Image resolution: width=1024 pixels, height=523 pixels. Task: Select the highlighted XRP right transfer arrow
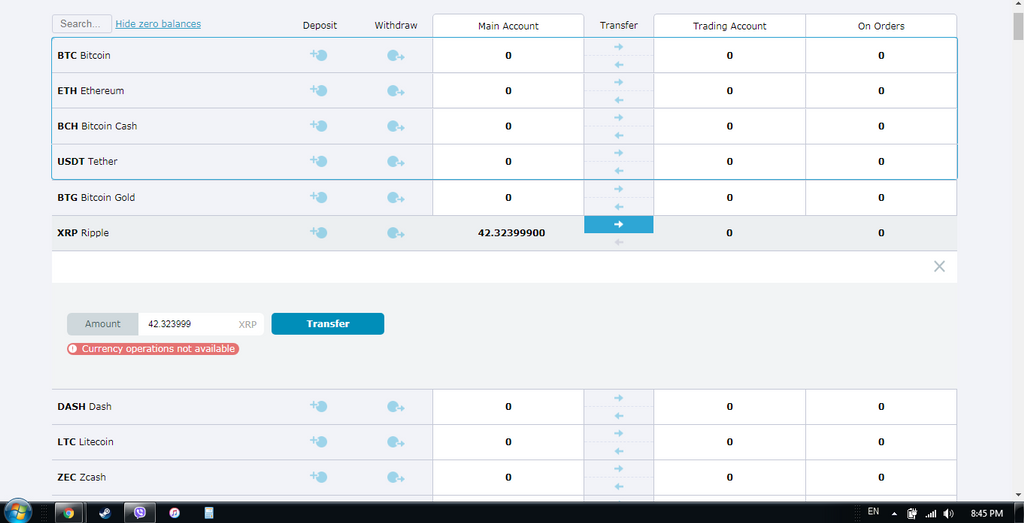coord(618,225)
